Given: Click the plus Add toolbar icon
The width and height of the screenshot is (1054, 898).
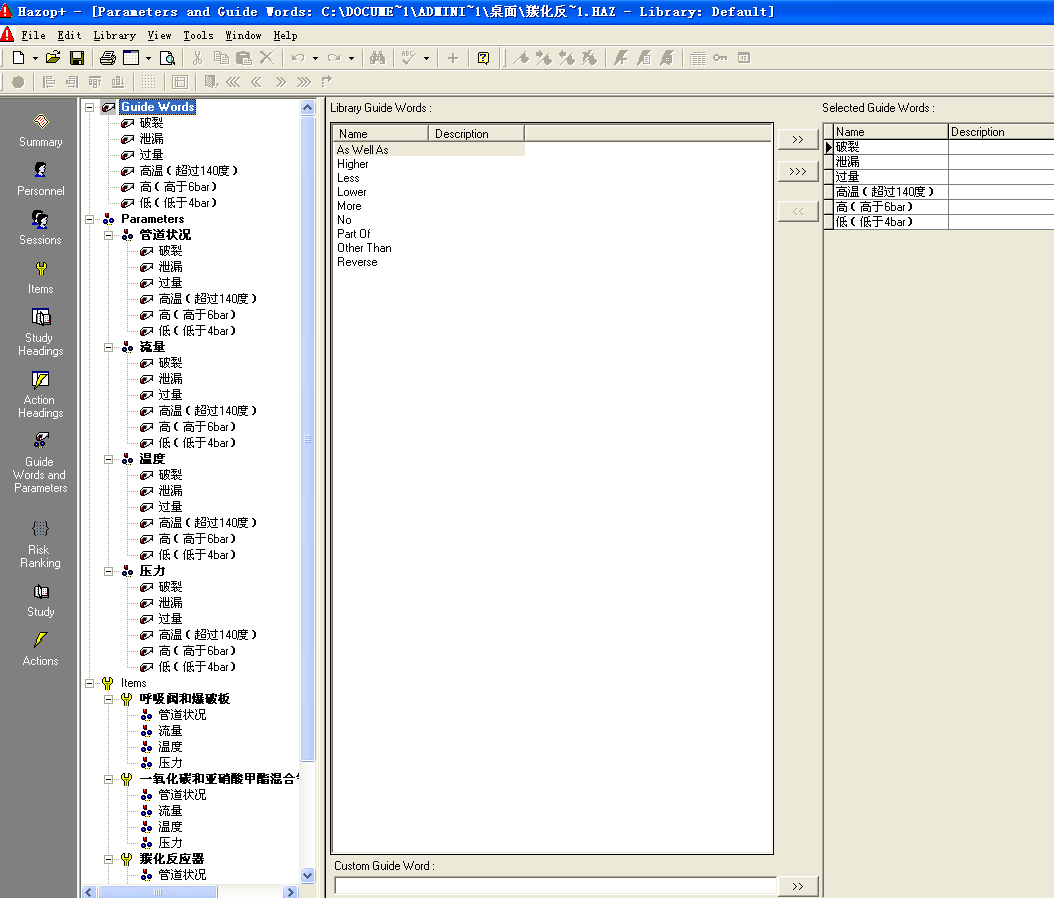Looking at the screenshot, I should coord(453,58).
